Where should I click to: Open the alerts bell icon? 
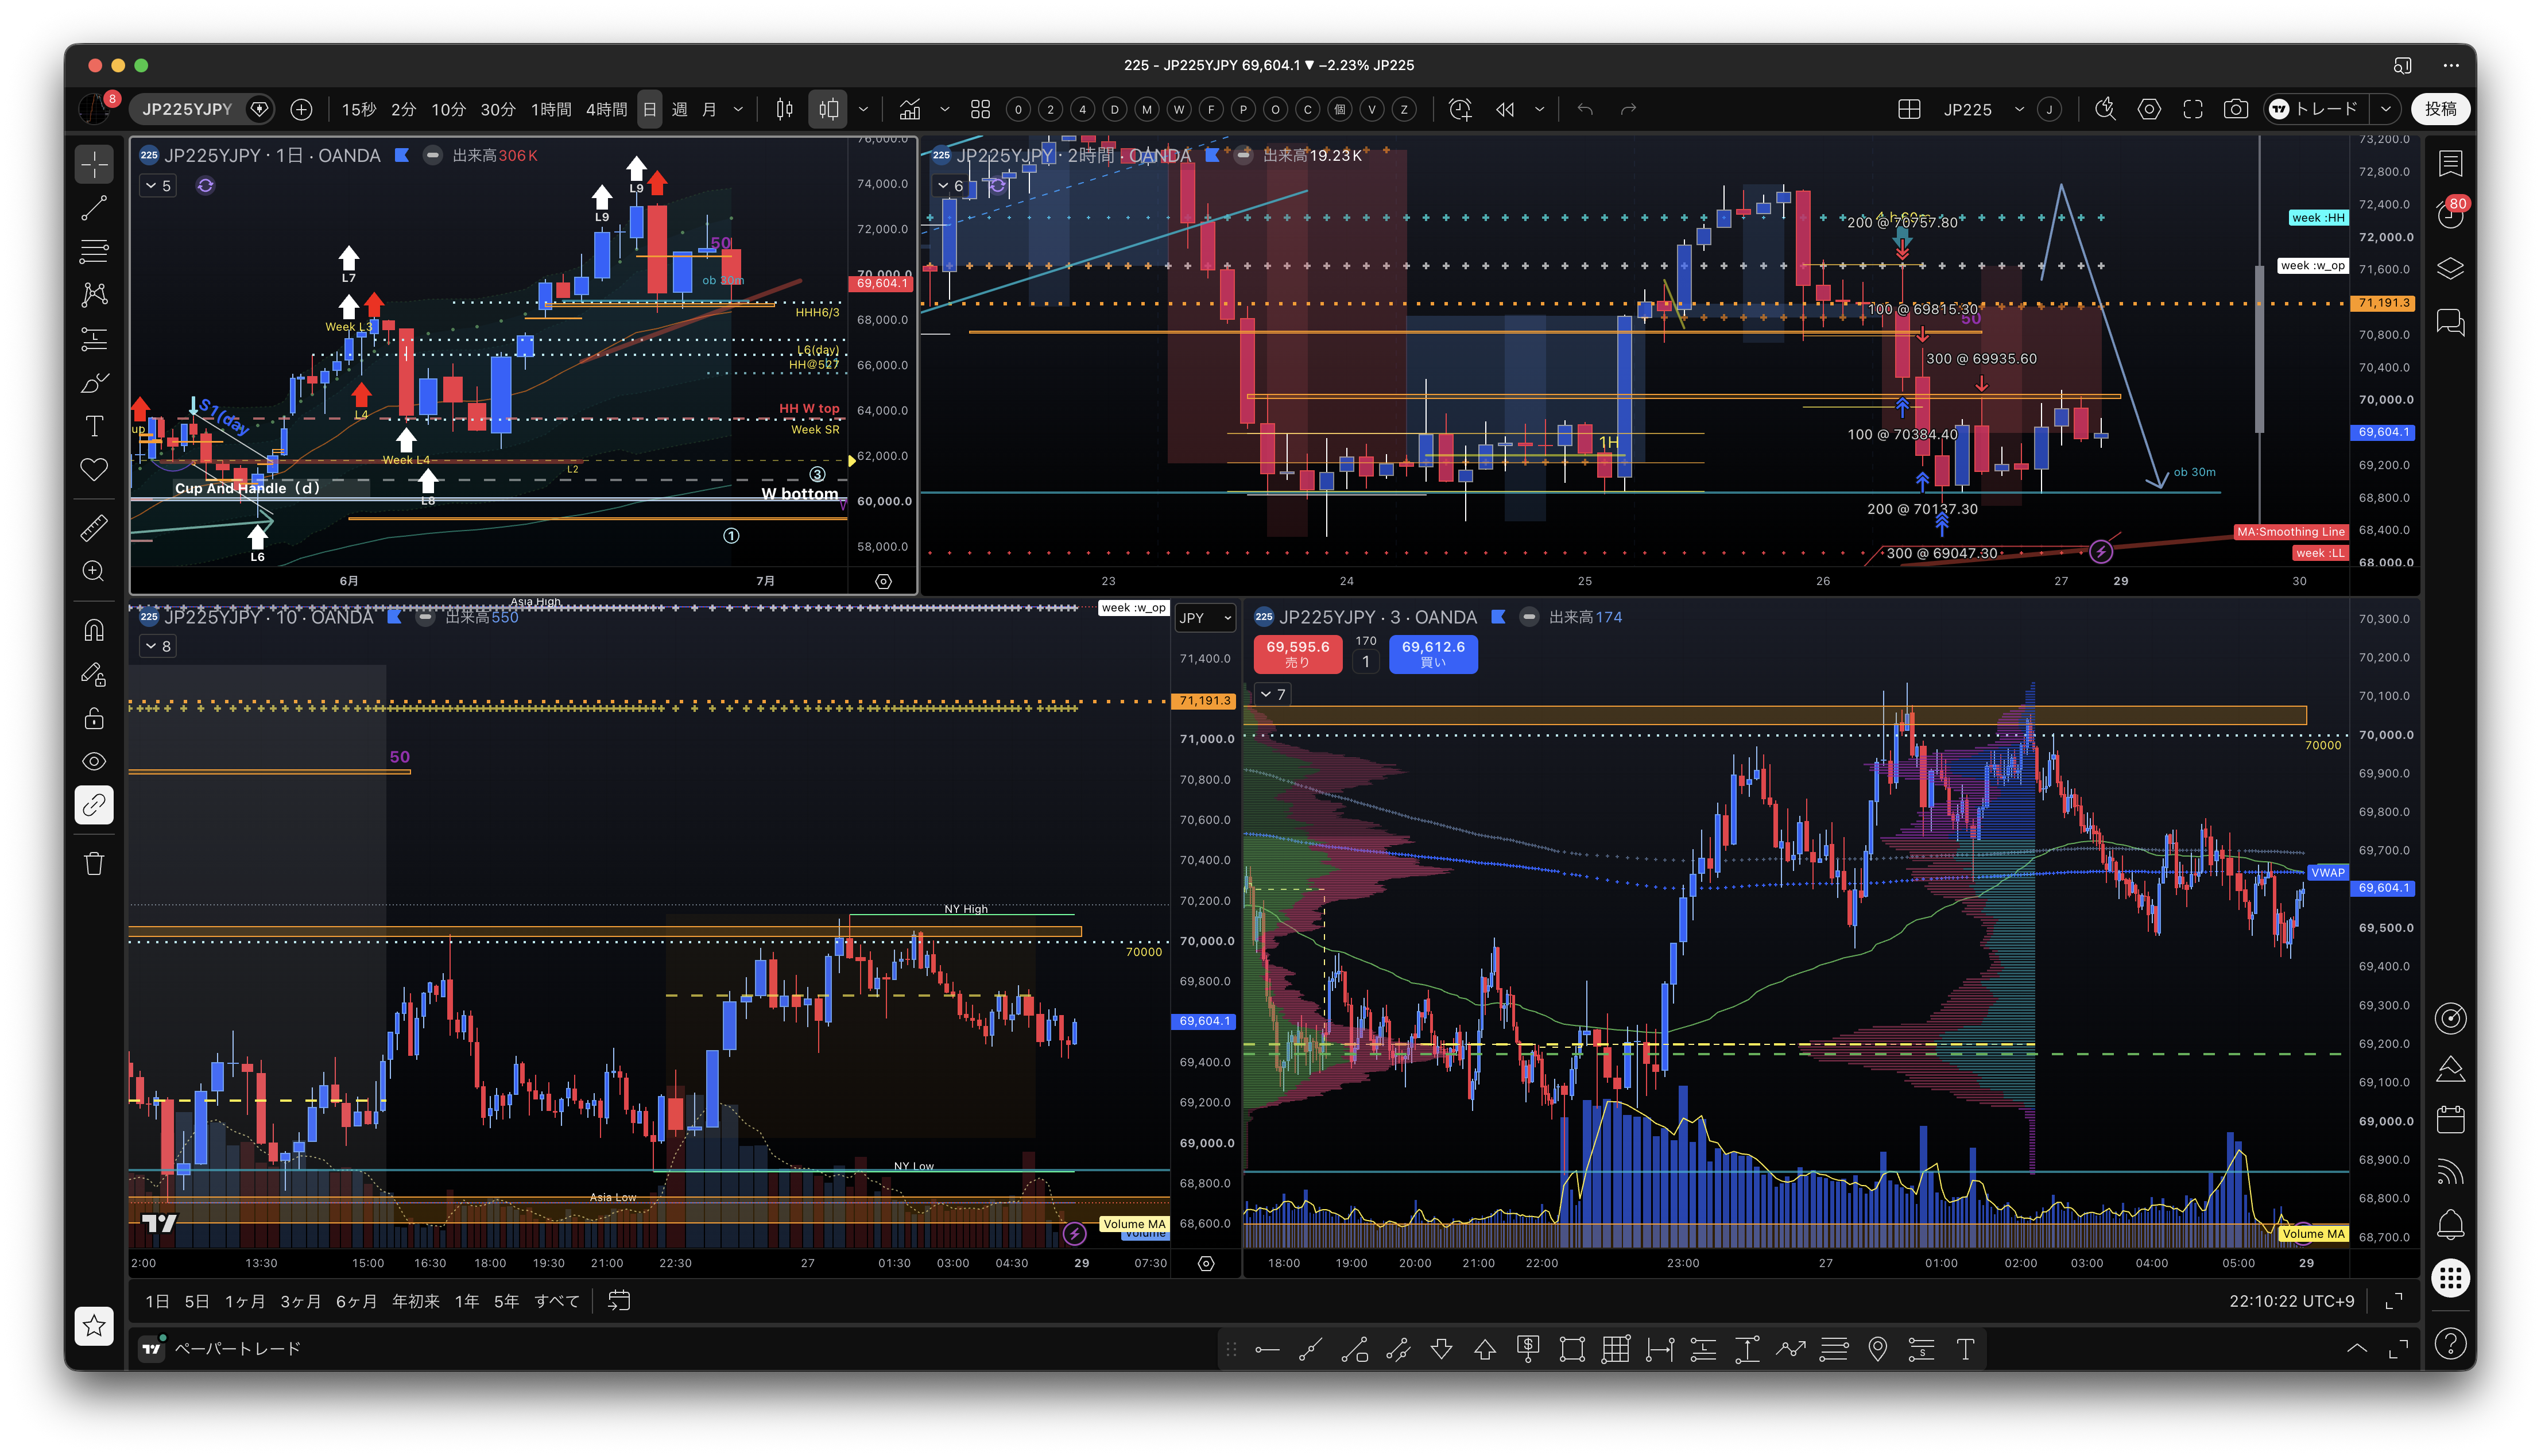point(2450,1223)
